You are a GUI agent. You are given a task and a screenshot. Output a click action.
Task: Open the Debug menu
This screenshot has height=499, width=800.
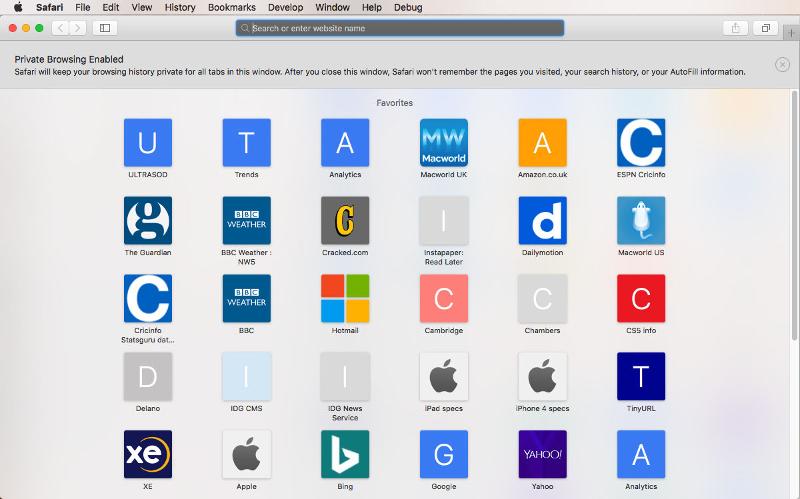tap(408, 7)
